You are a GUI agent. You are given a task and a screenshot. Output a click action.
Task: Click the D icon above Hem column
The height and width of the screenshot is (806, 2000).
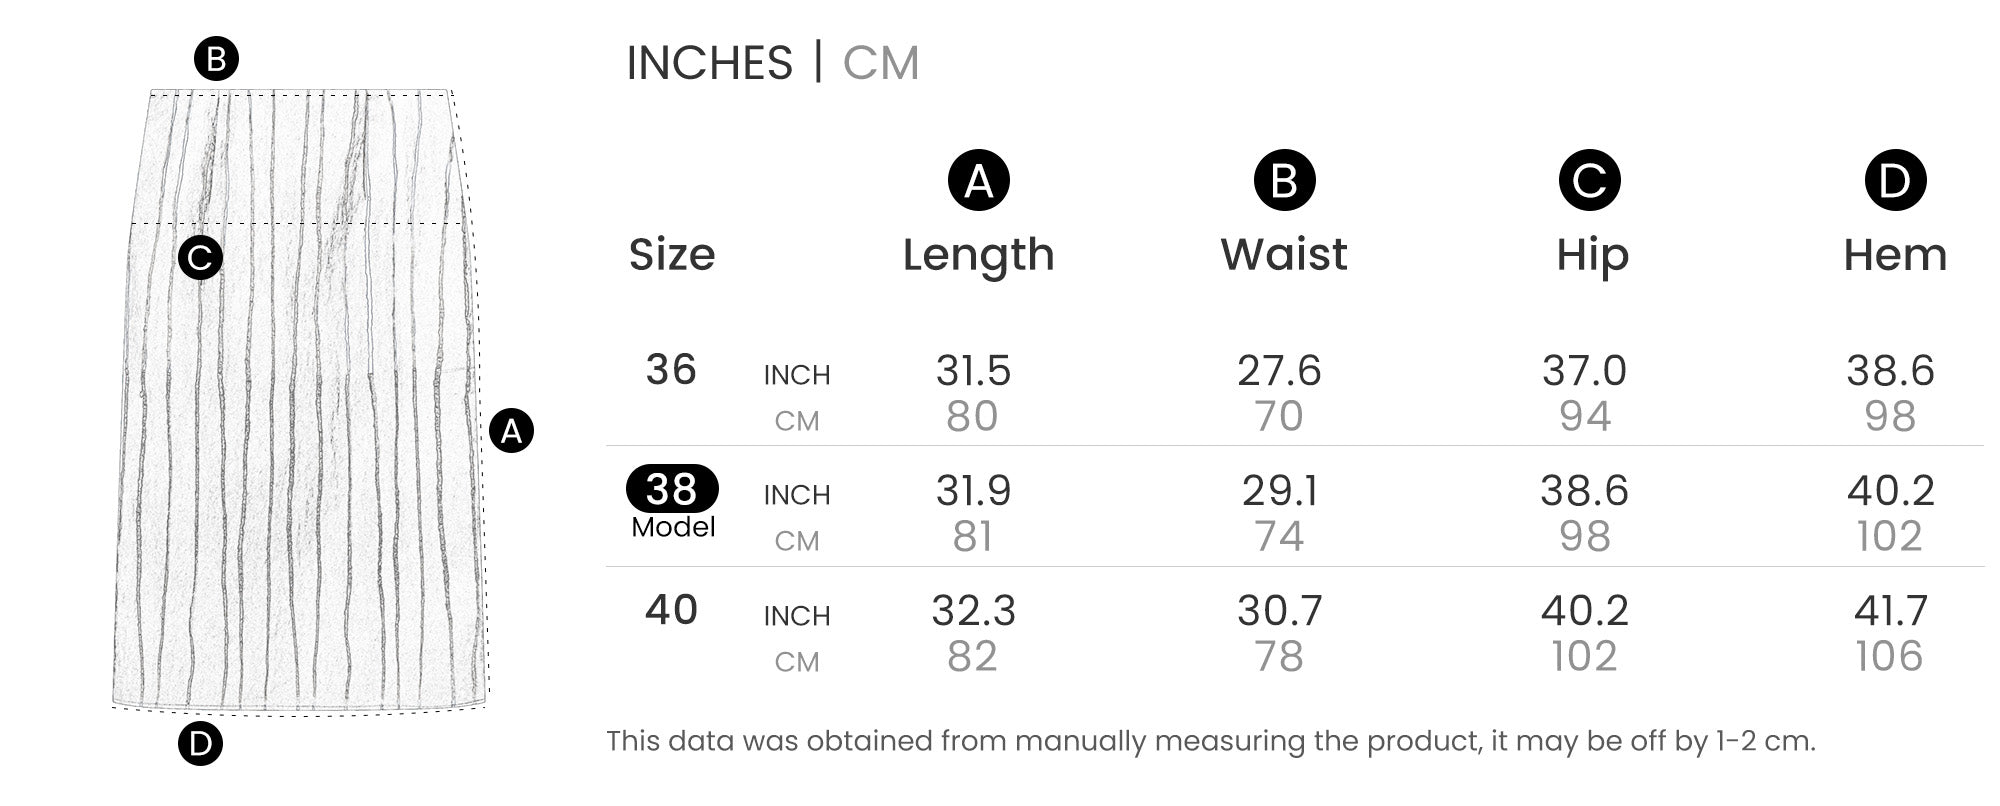click(1894, 181)
